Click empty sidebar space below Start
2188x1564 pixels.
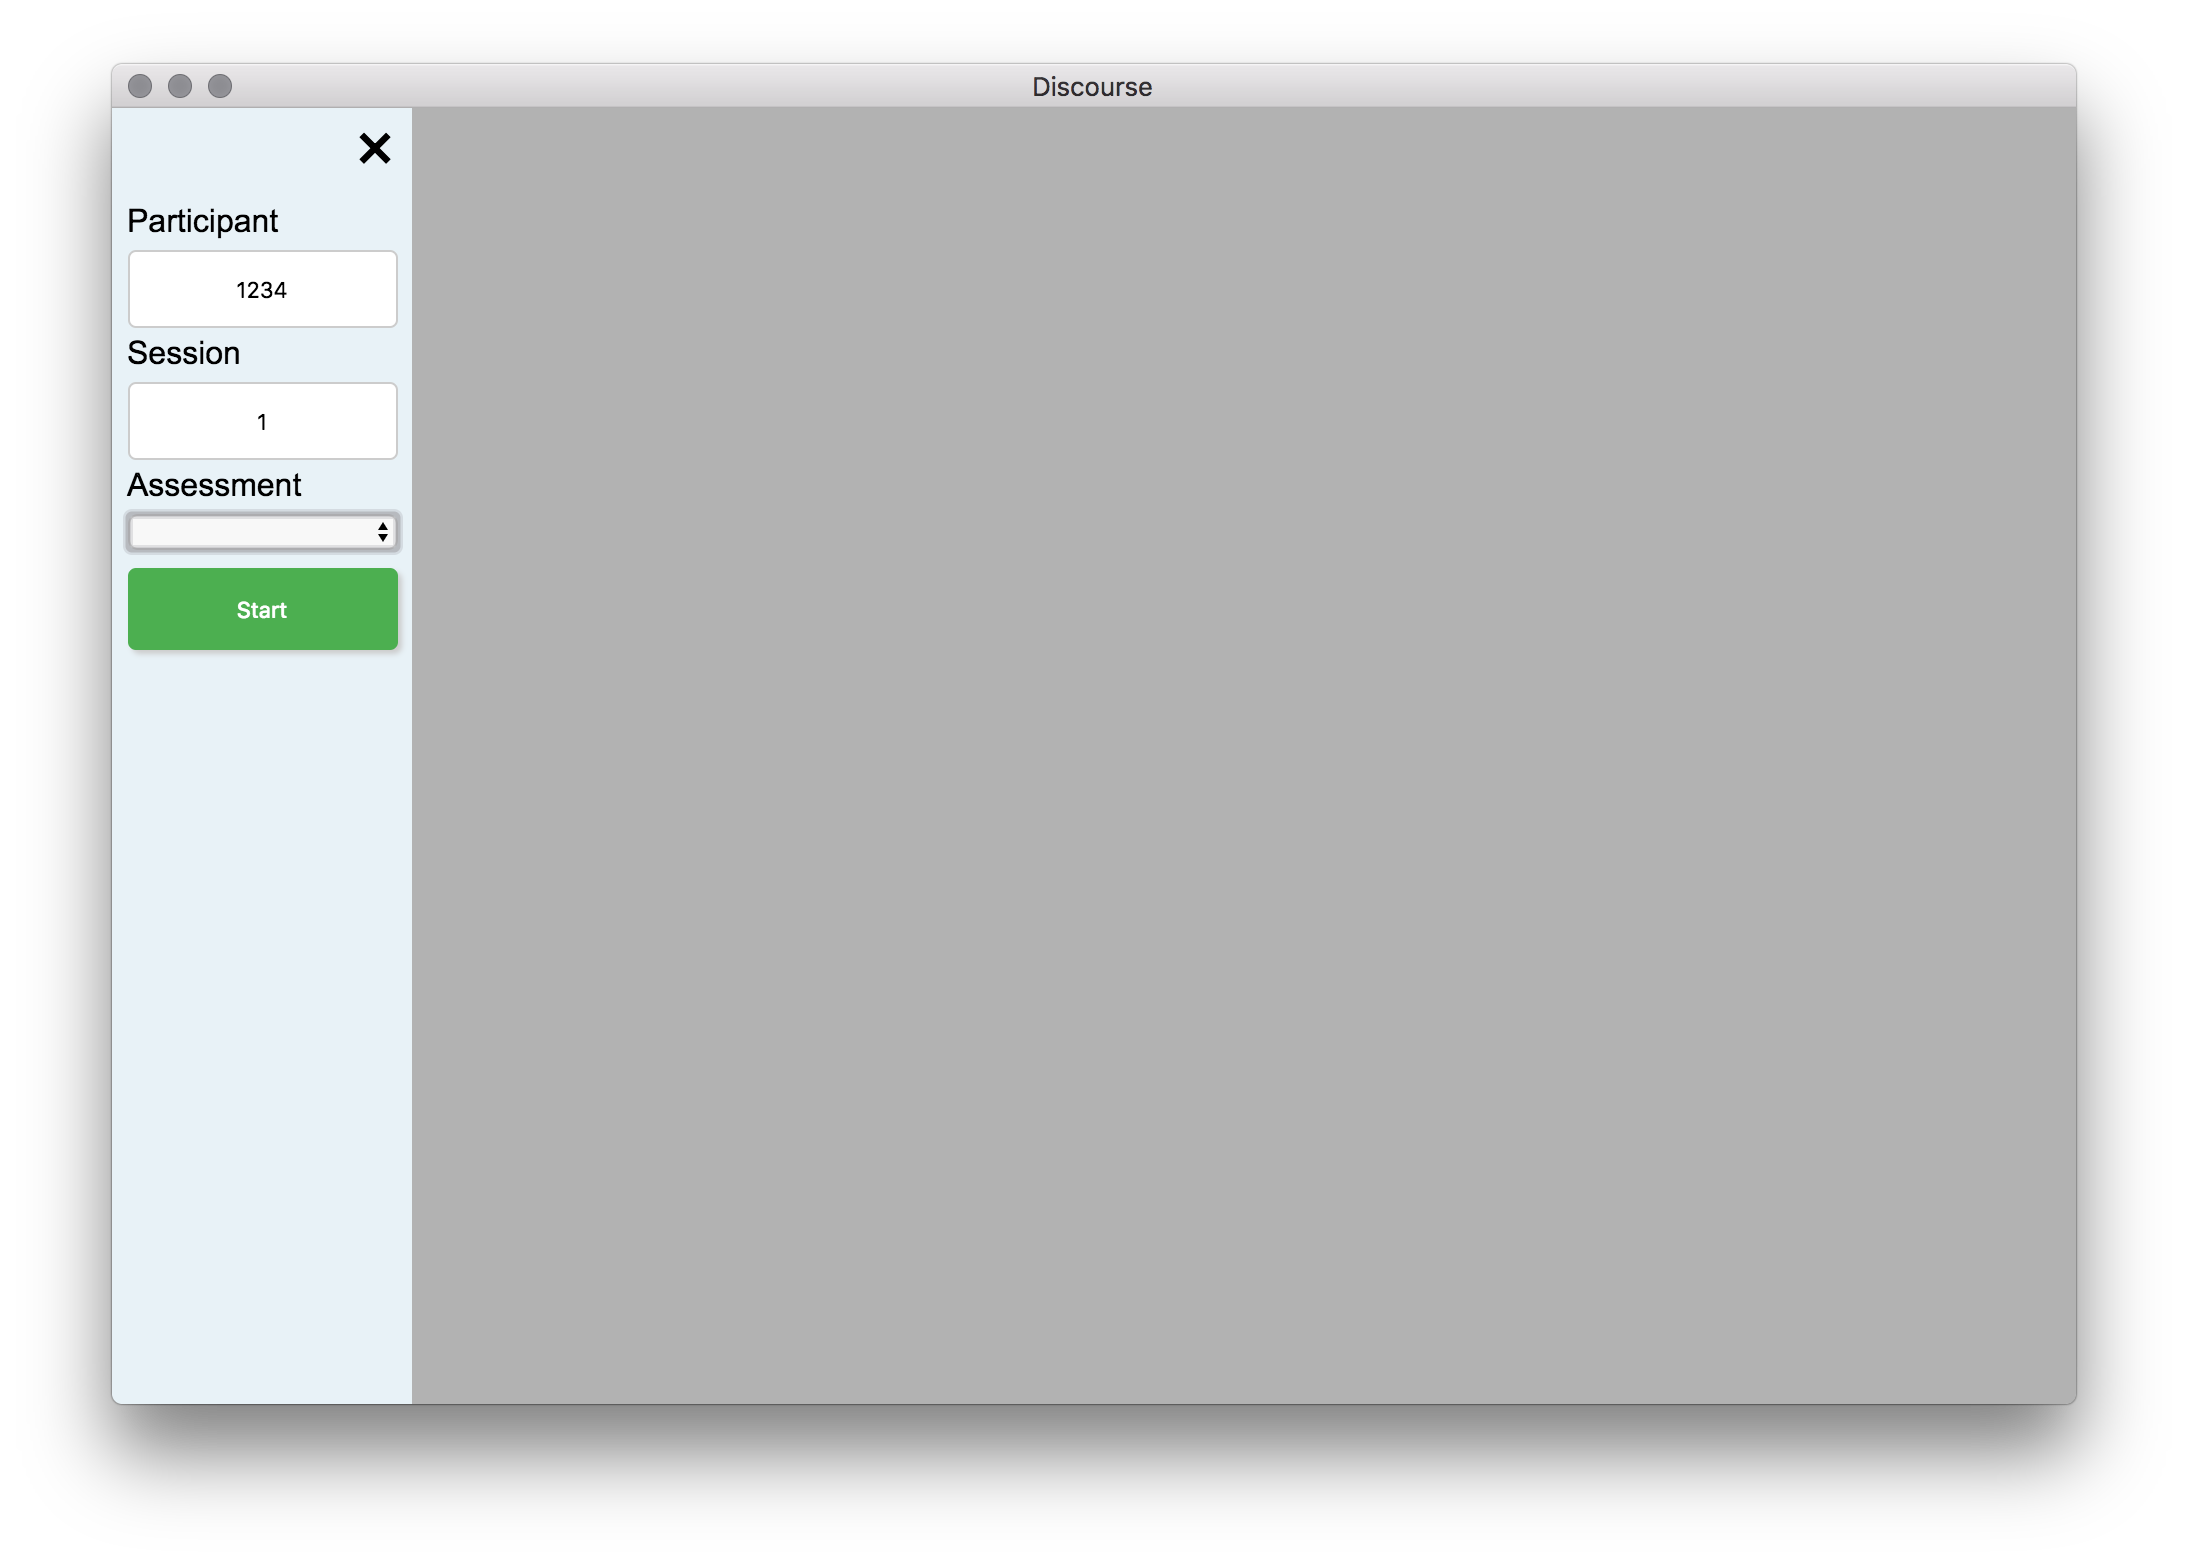[x=262, y=1000]
